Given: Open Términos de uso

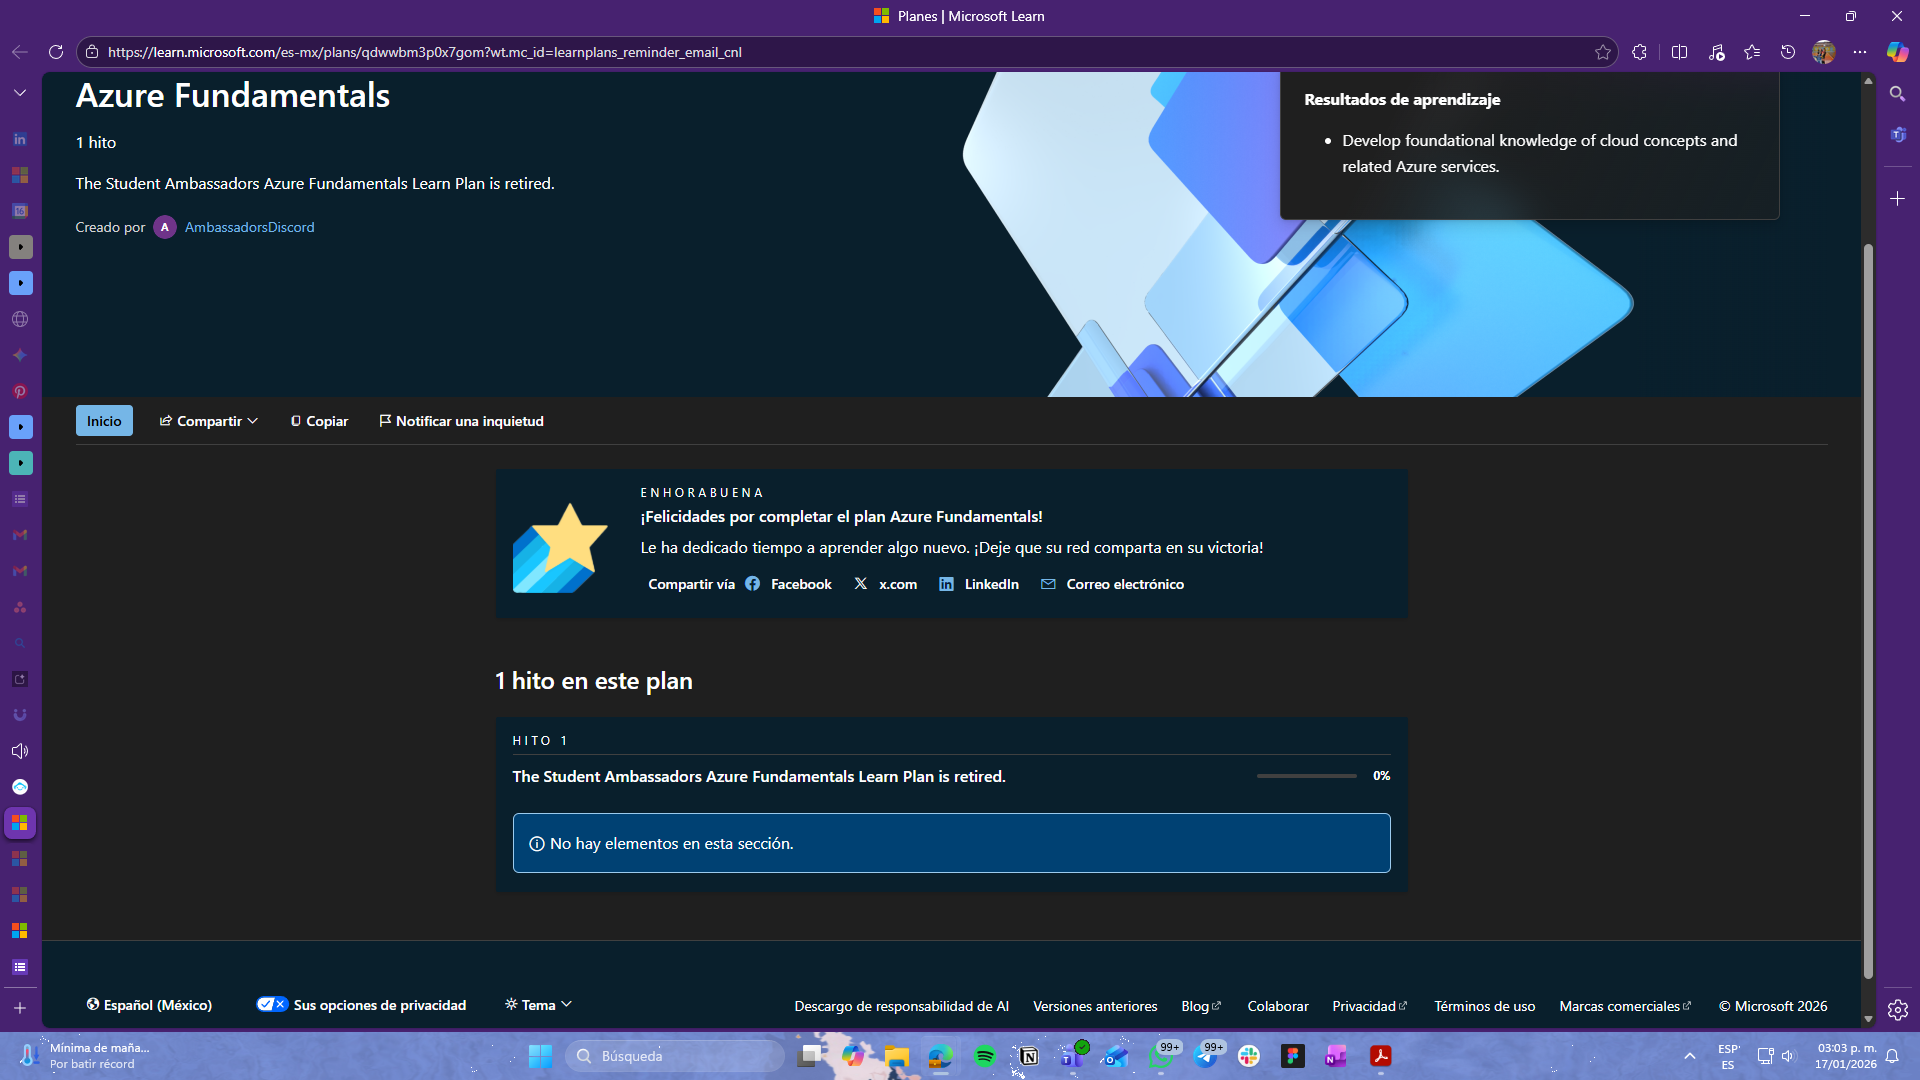Looking at the screenshot, I should point(1485,1006).
